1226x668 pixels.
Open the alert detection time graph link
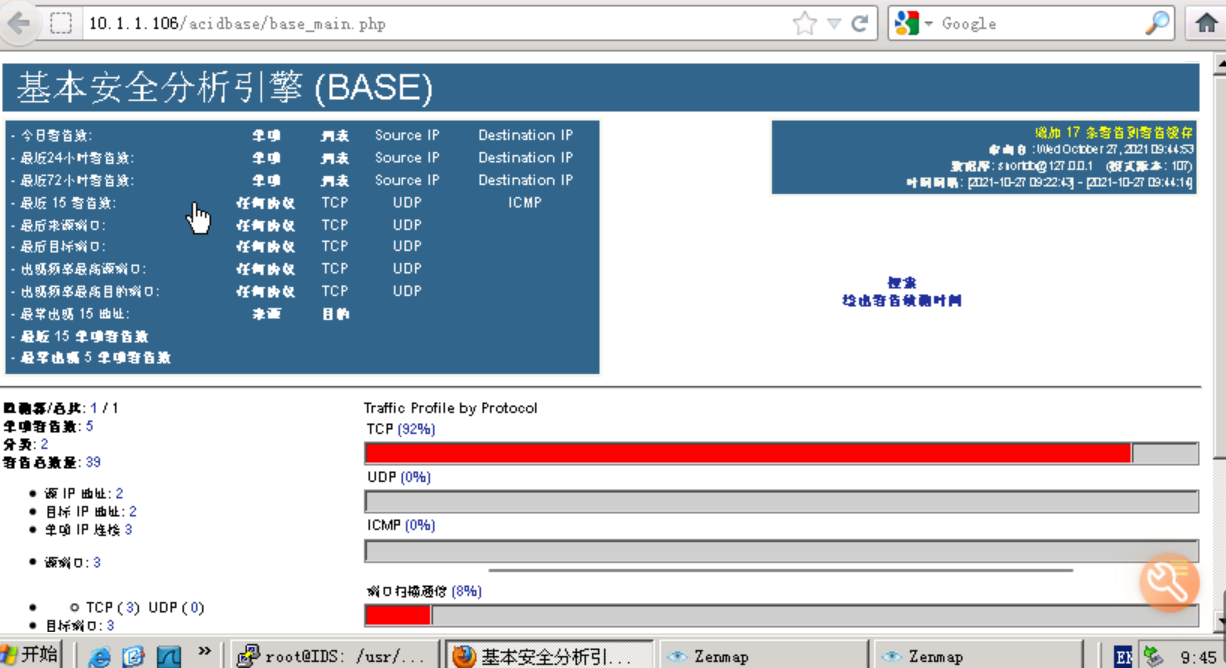click(x=902, y=300)
